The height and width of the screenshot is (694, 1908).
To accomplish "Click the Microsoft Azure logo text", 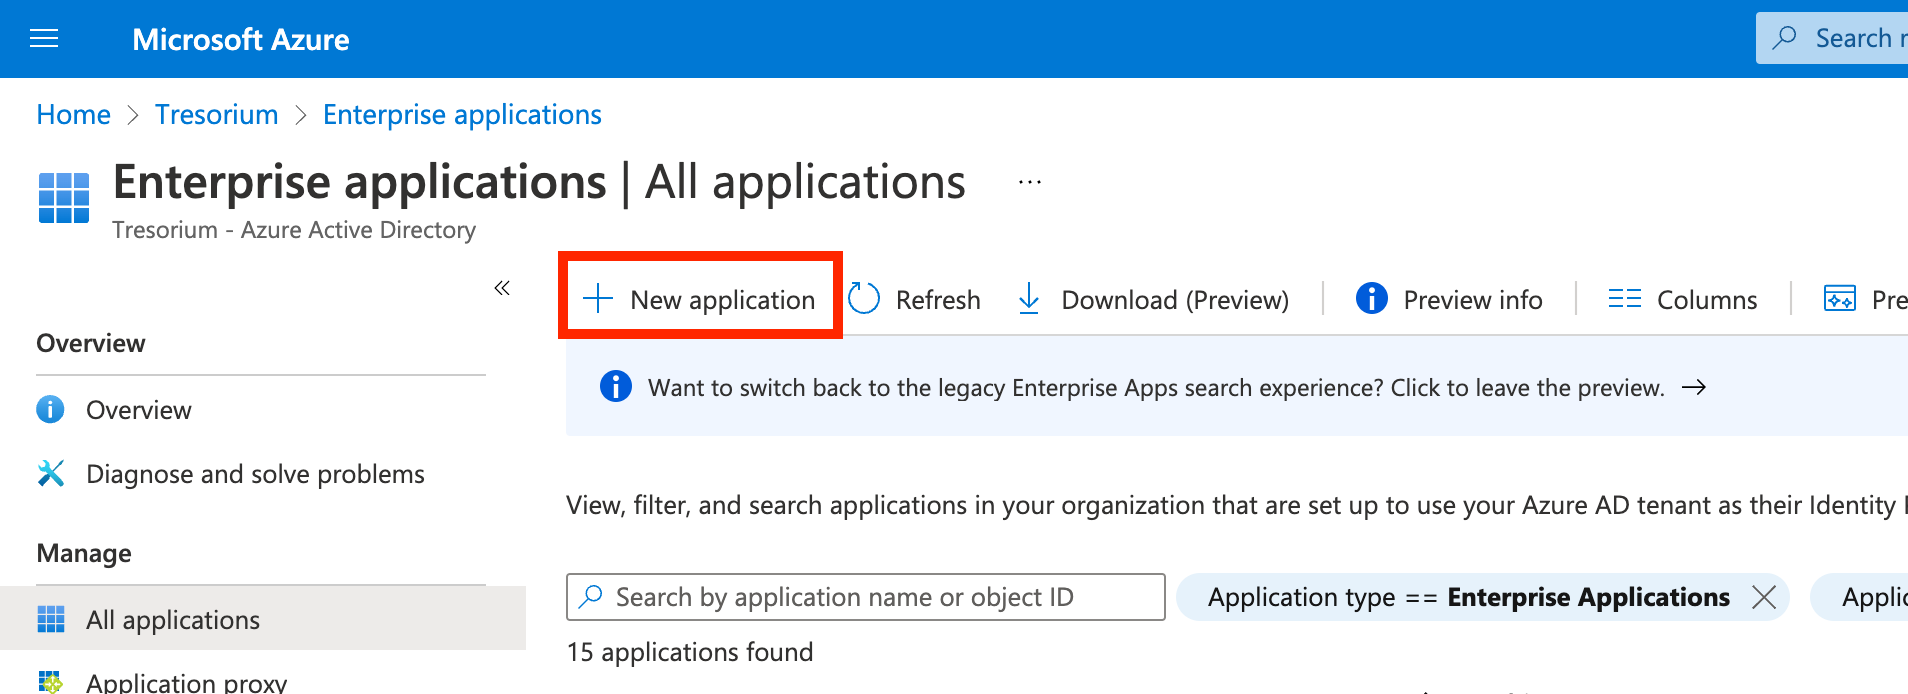I will click(241, 39).
